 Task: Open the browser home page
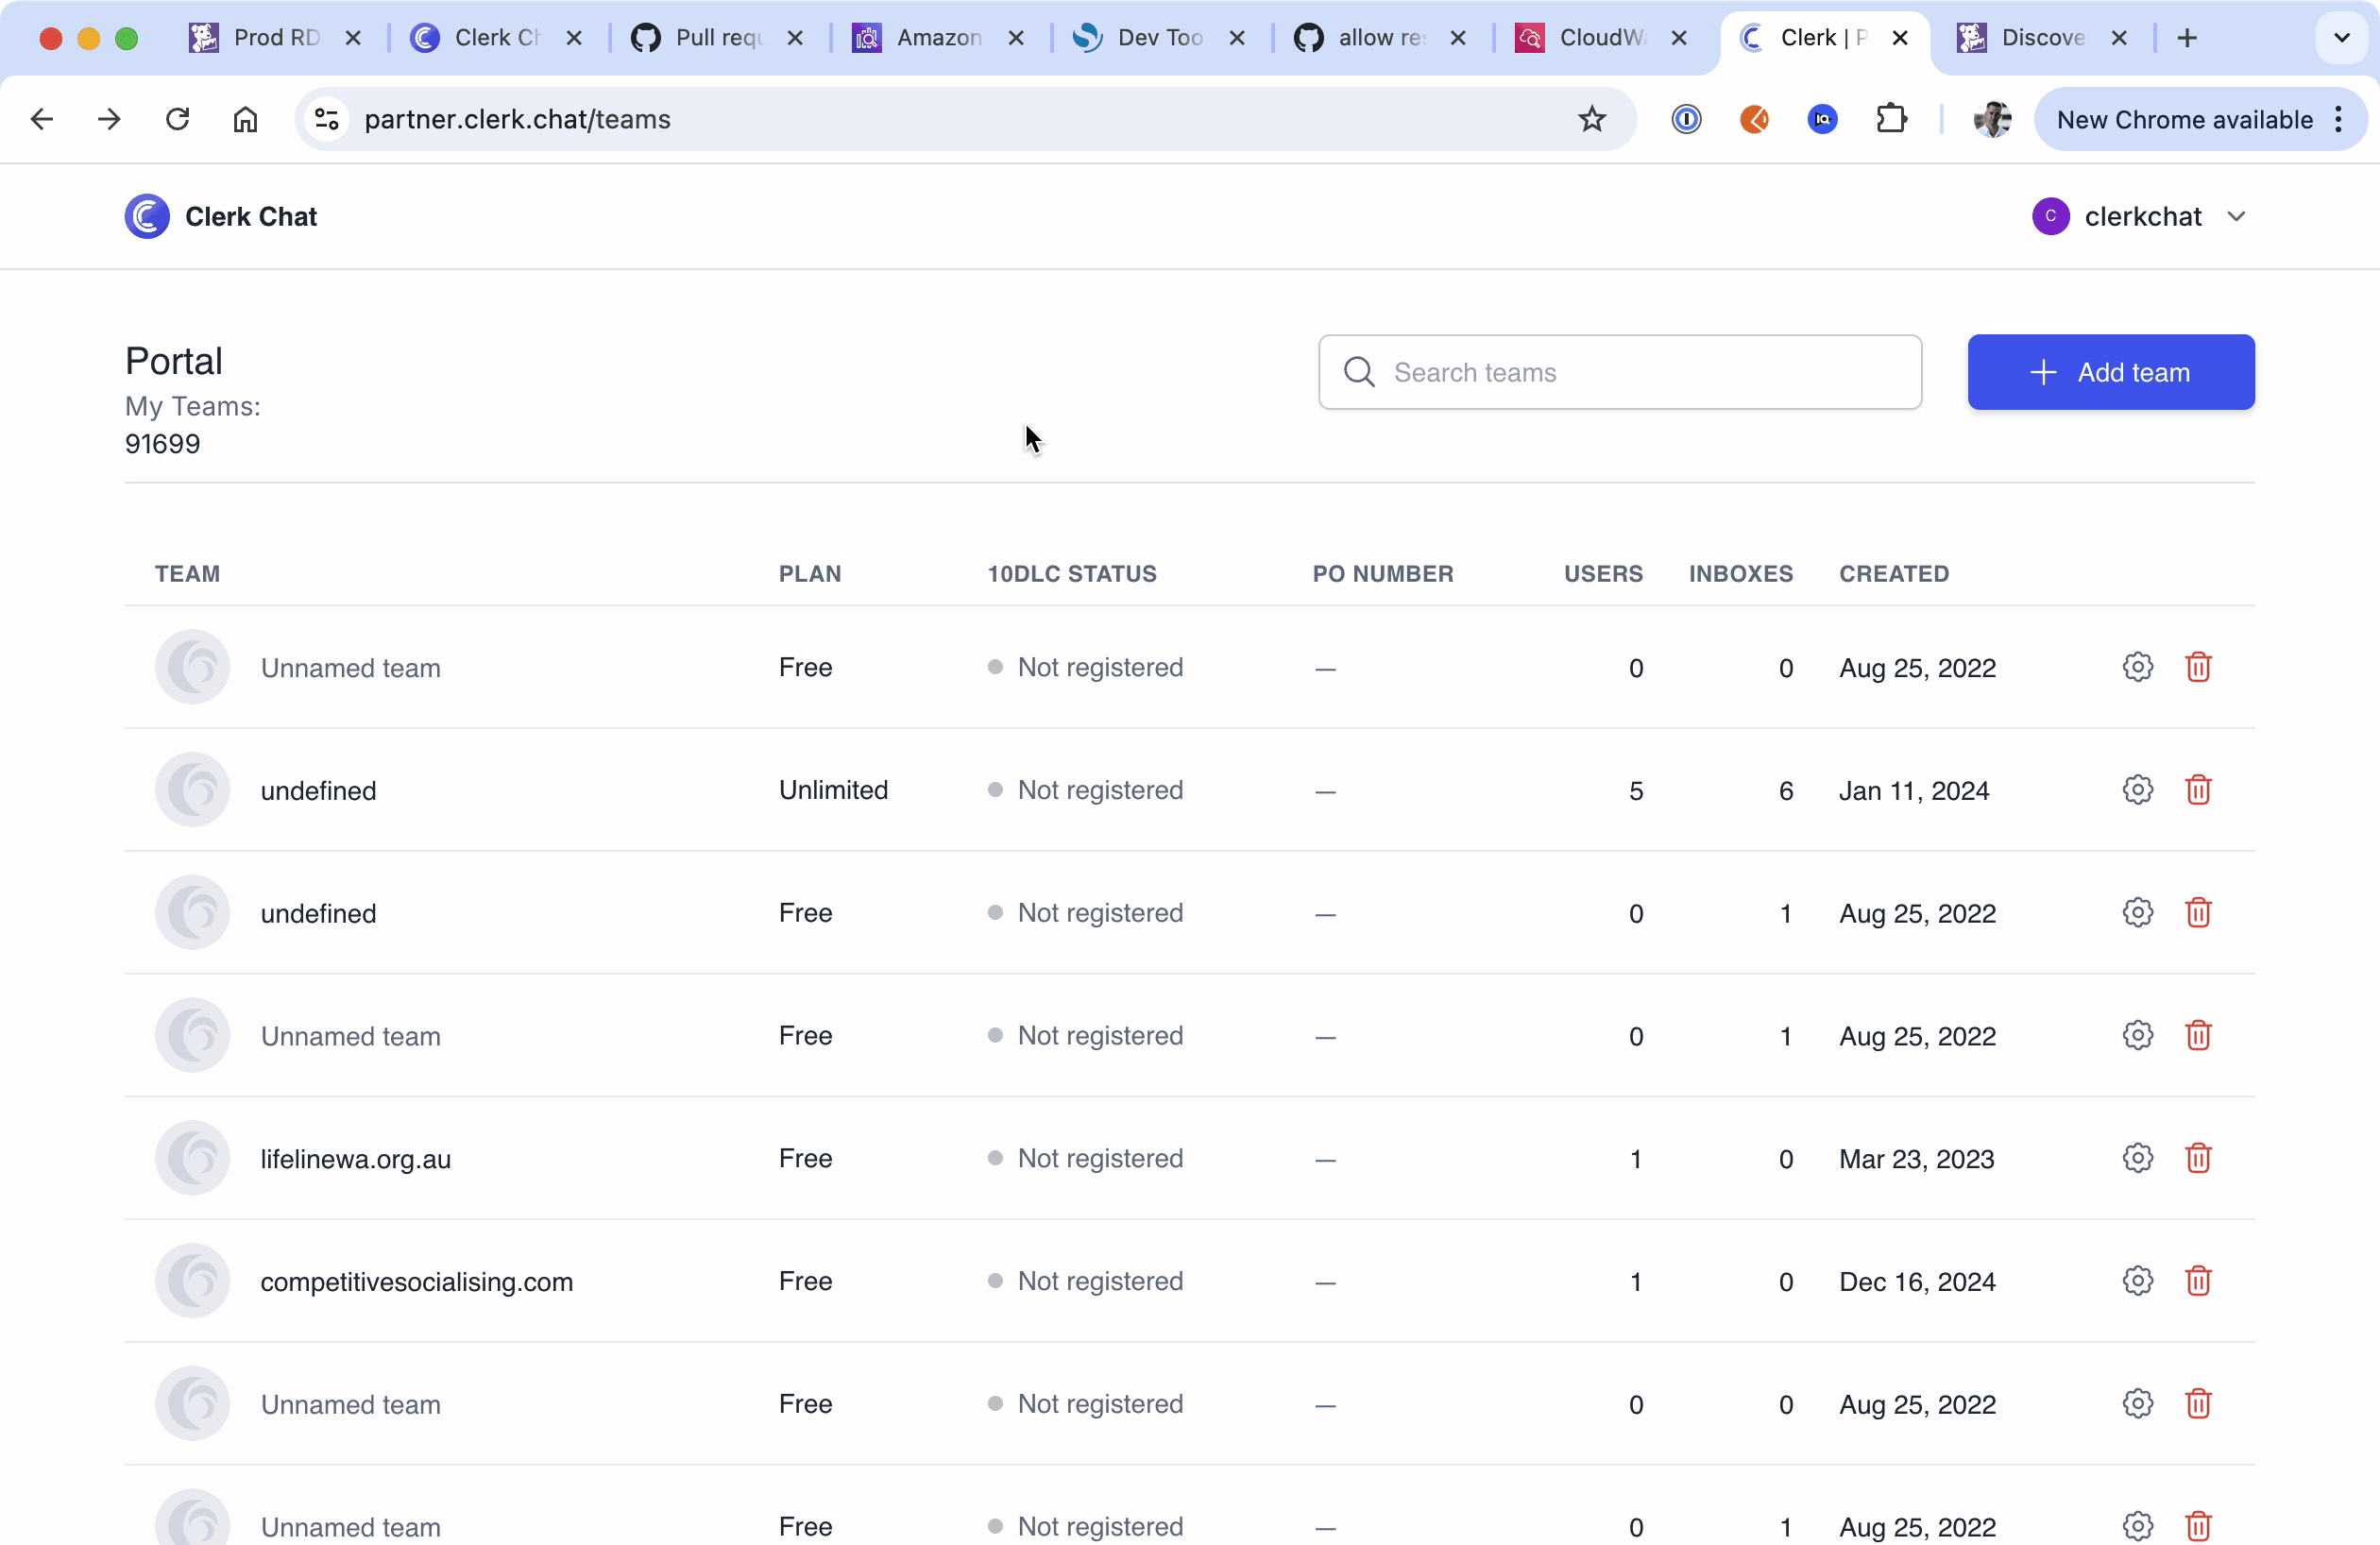[x=245, y=120]
